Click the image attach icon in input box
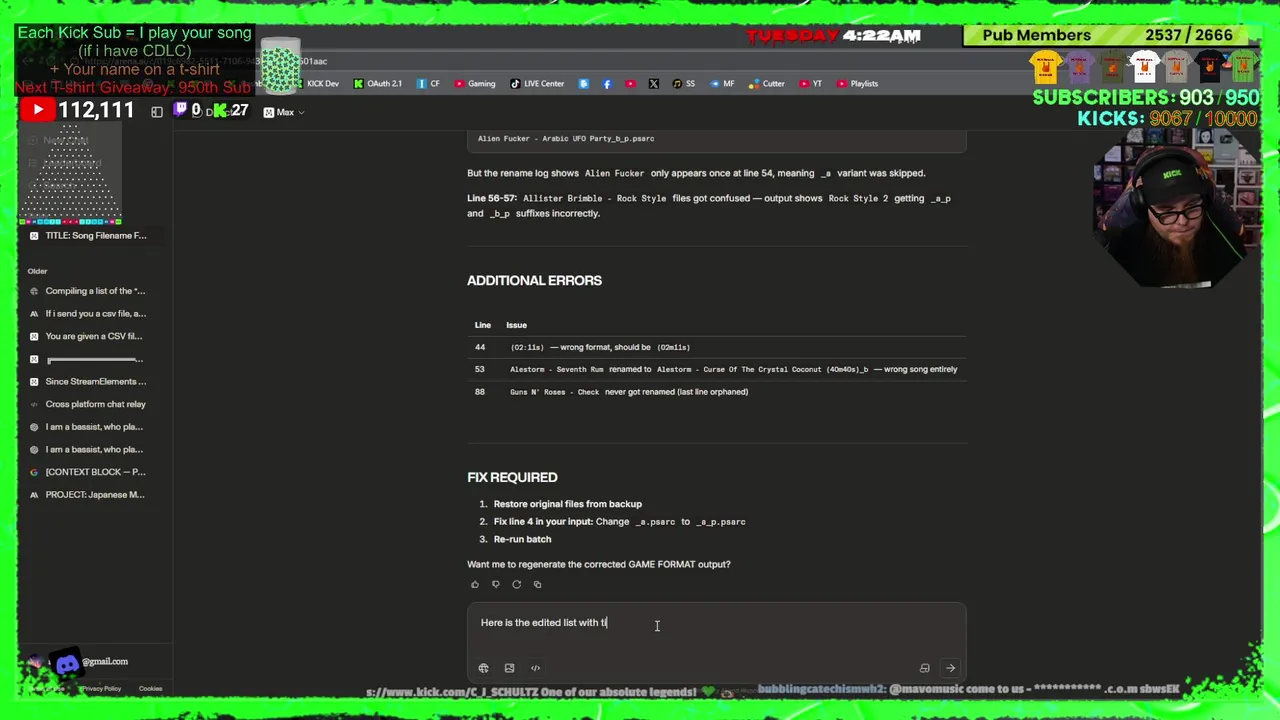This screenshot has width=1280, height=720. 509,668
